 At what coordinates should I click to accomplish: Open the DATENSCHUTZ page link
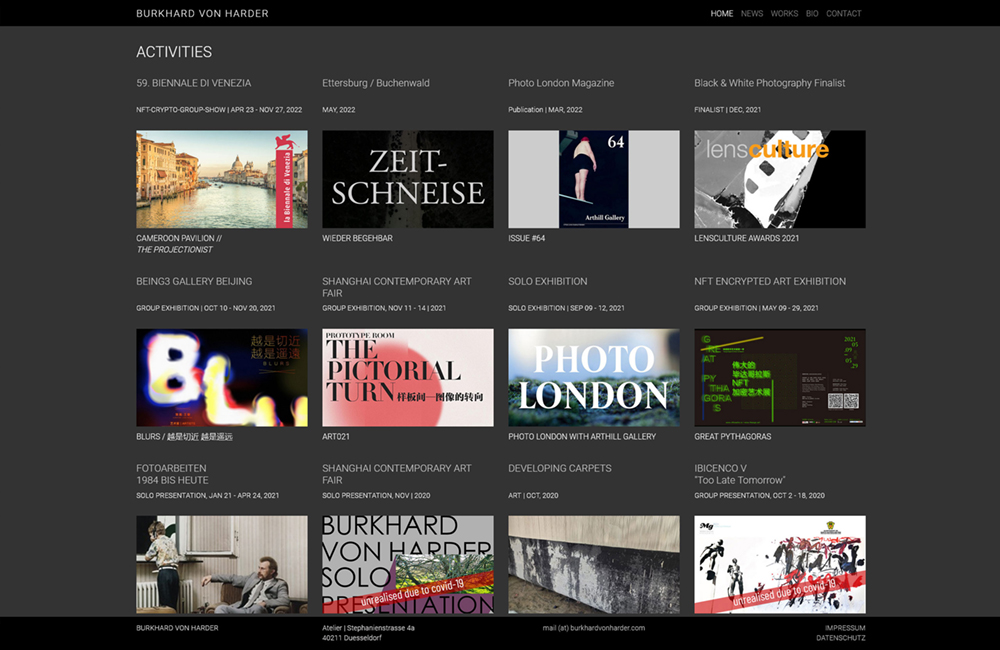click(843, 638)
